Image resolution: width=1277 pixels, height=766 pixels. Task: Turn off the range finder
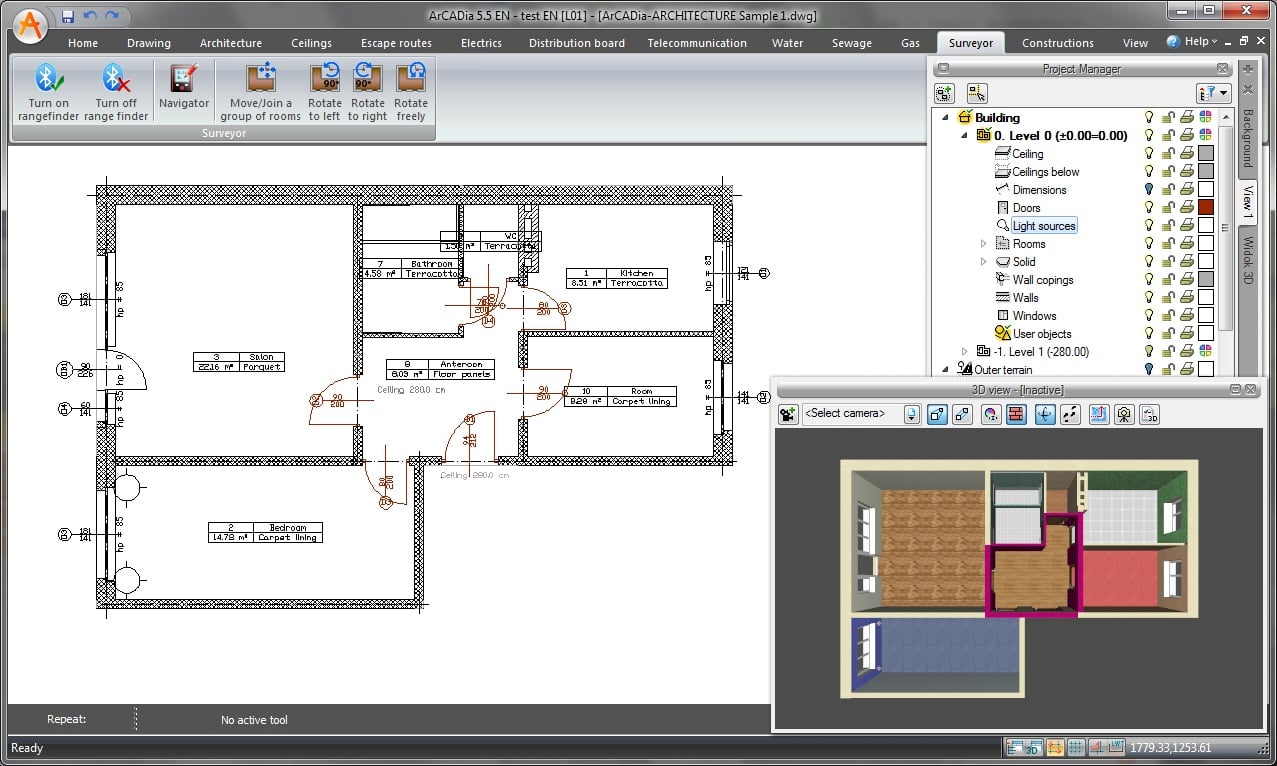pos(115,92)
